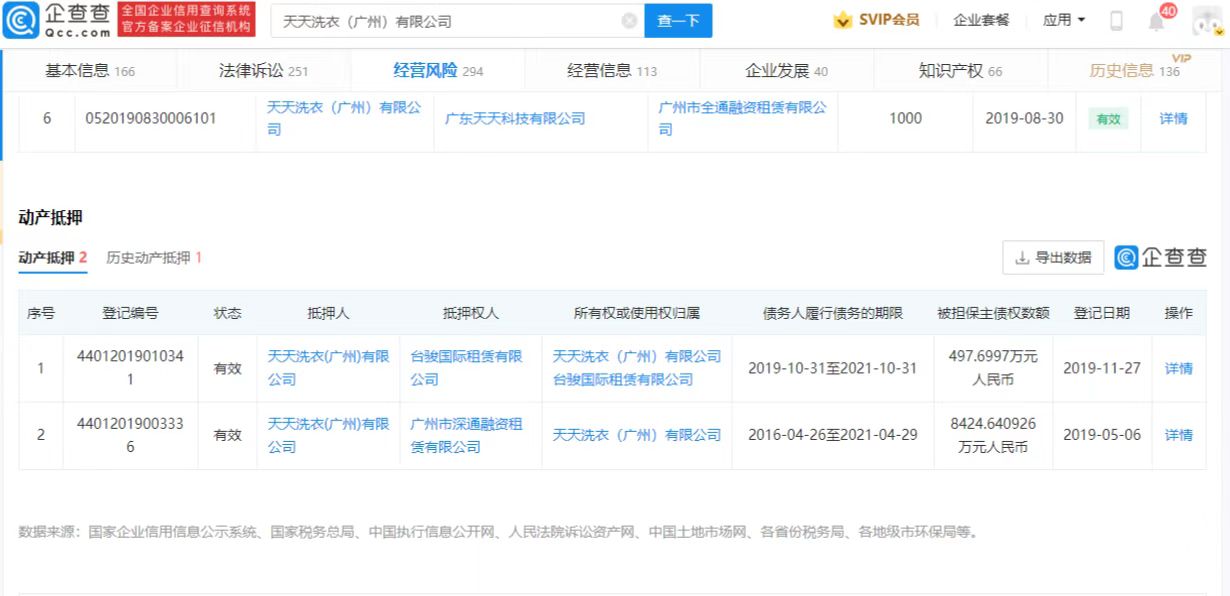Open 详情 for mortgage row 1
The image size is (1230, 596).
[x=1179, y=368]
